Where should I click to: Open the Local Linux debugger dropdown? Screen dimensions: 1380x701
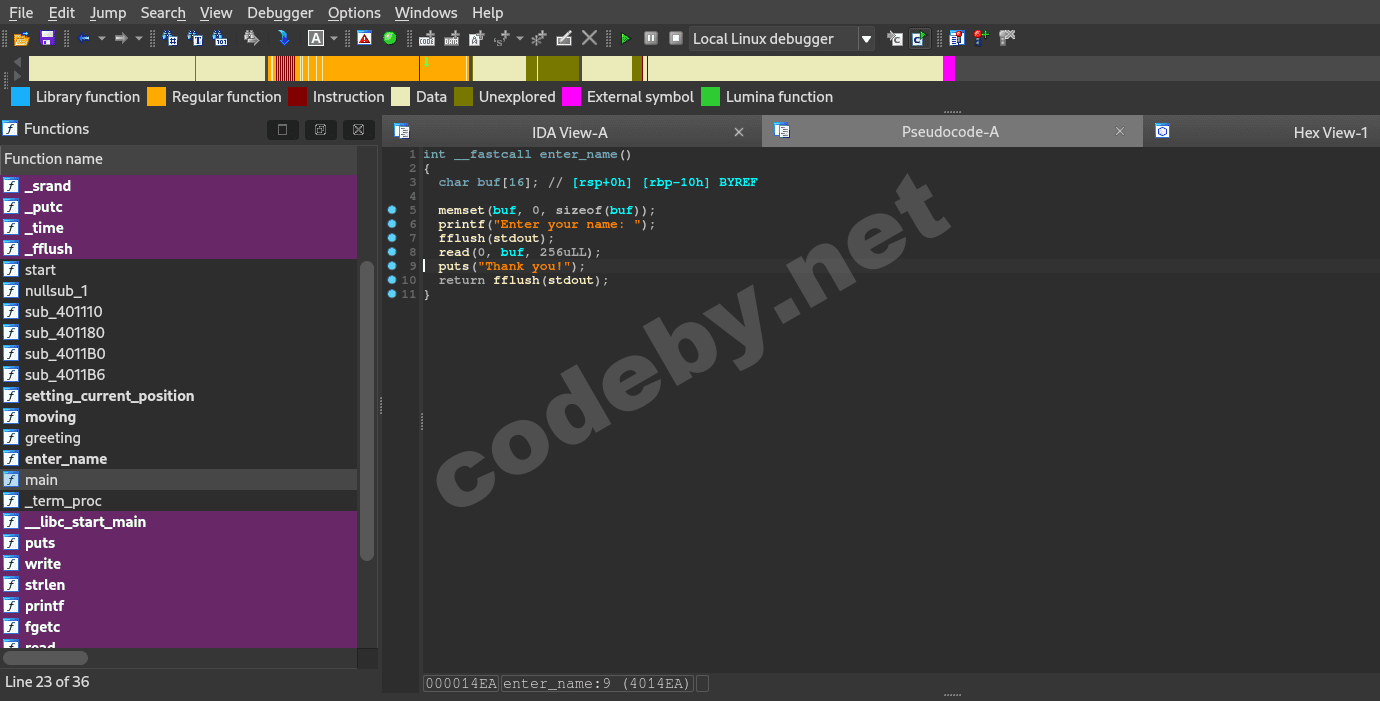866,39
